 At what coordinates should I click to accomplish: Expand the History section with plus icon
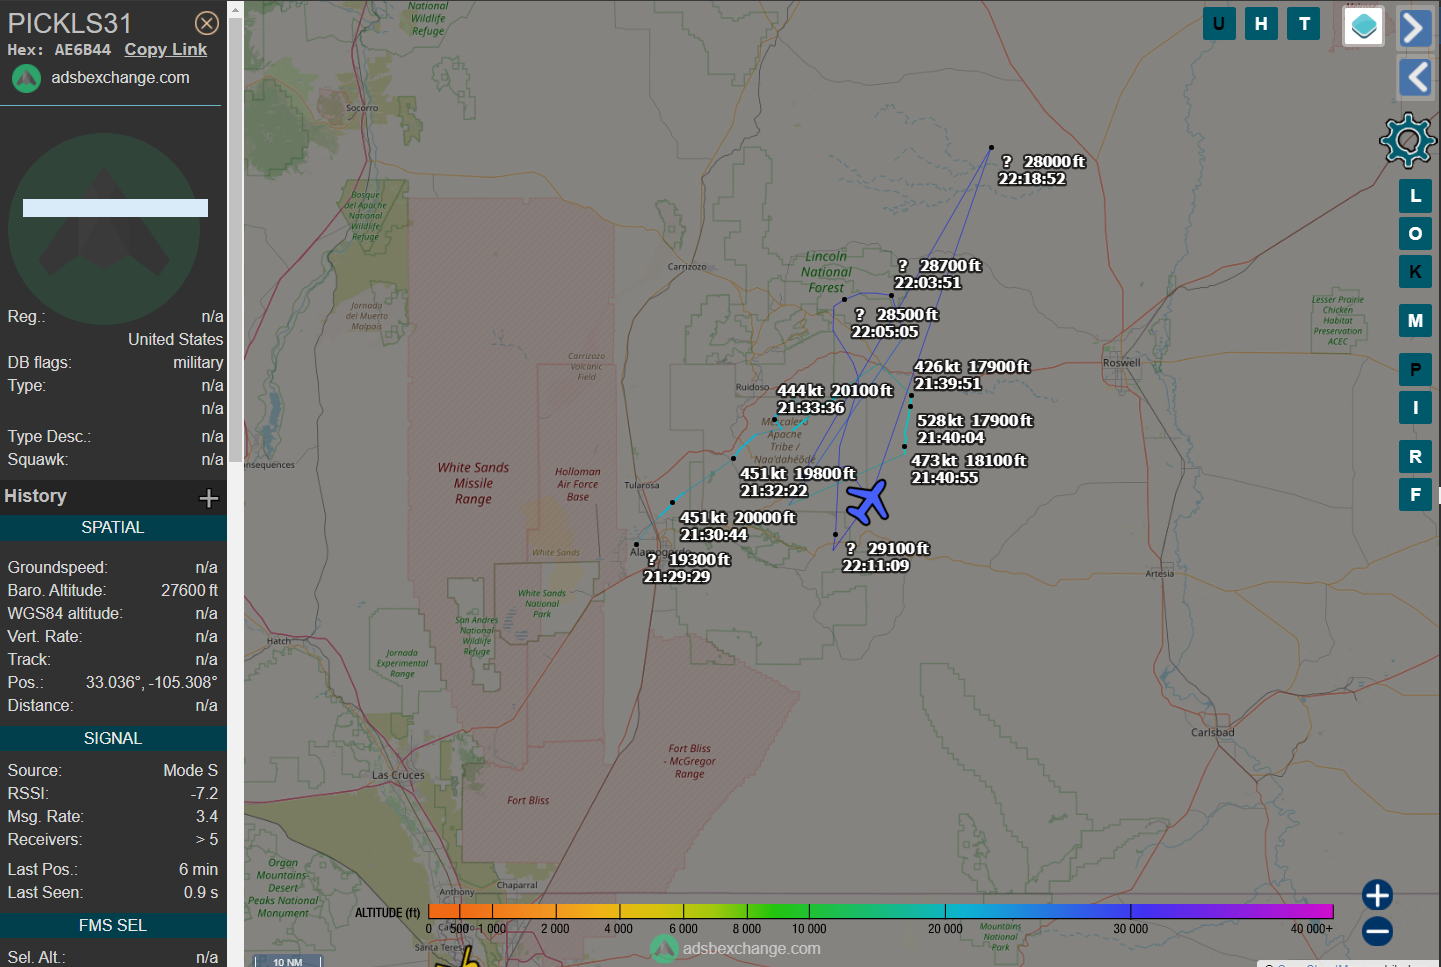[209, 498]
